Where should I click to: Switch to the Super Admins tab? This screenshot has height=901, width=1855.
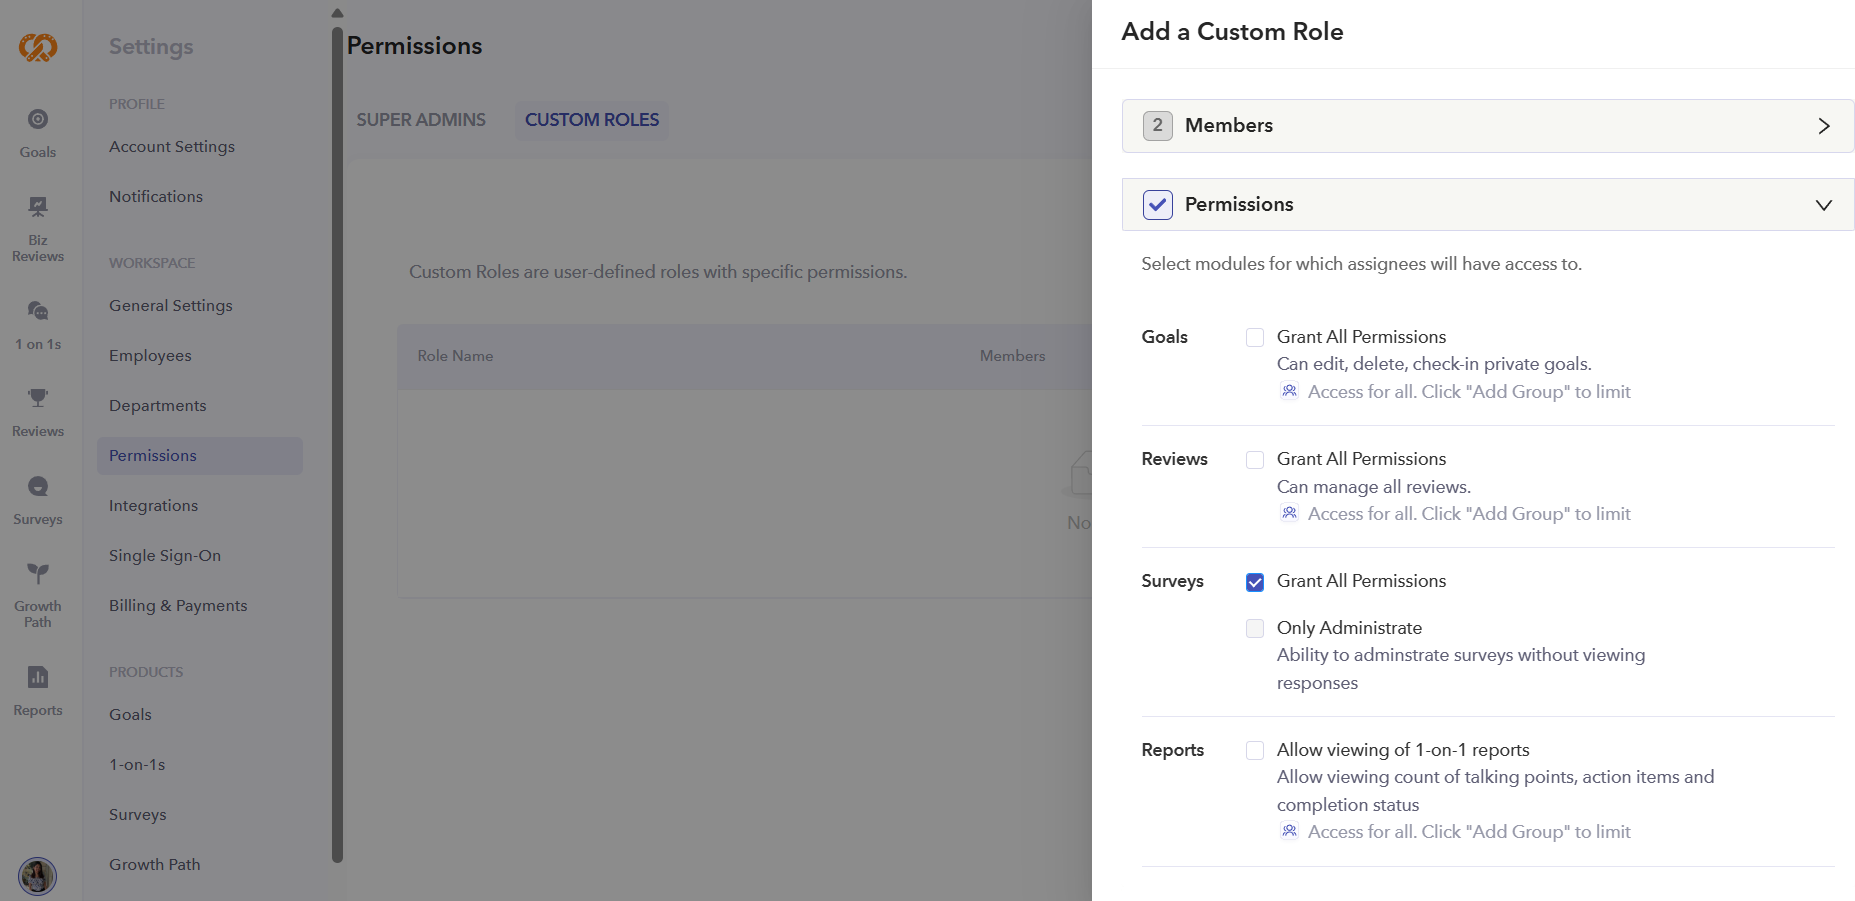click(x=420, y=120)
